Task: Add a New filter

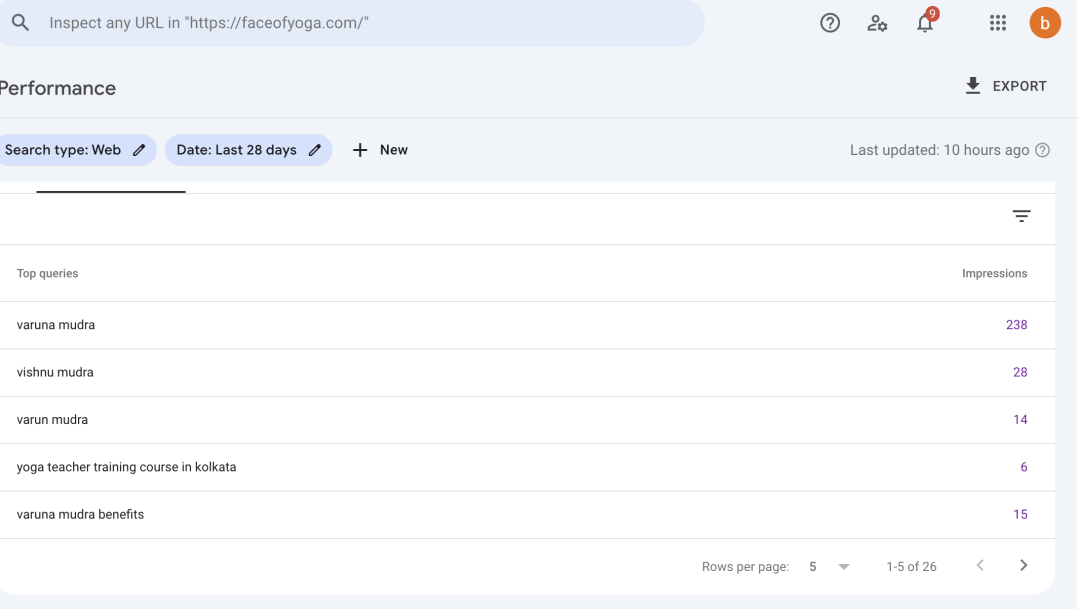Action: point(380,150)
